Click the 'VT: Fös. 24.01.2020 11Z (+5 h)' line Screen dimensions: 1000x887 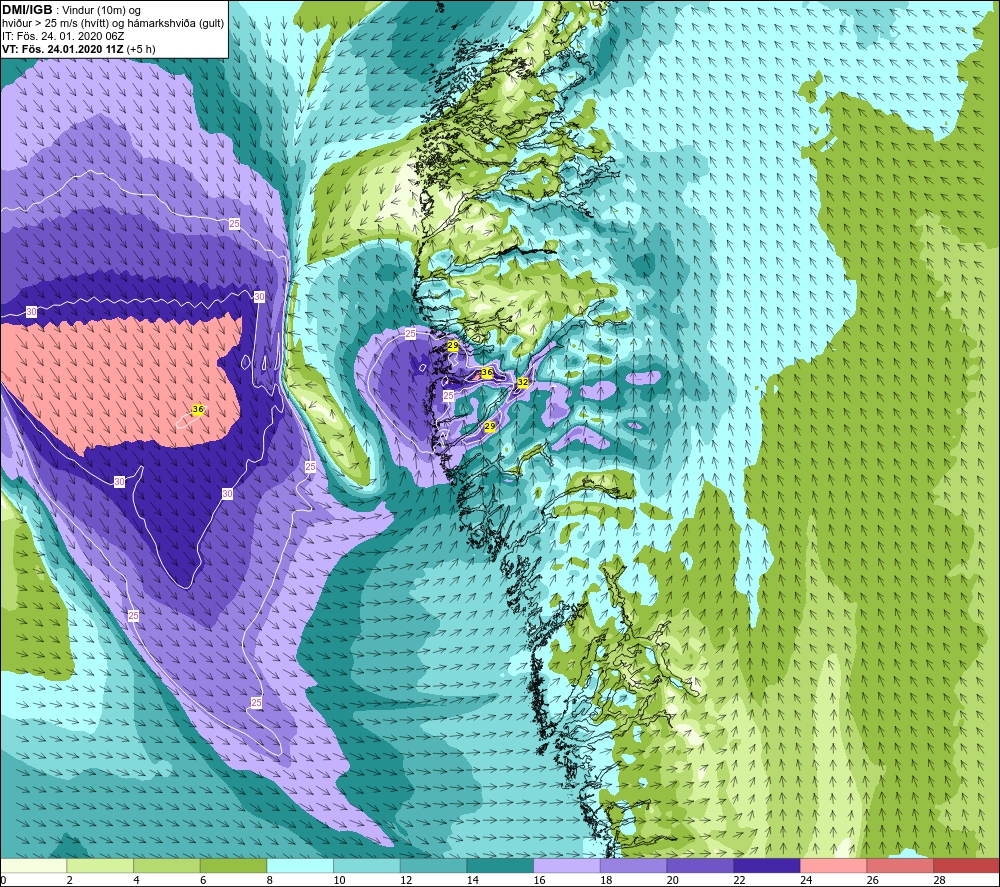coord(78,49)
